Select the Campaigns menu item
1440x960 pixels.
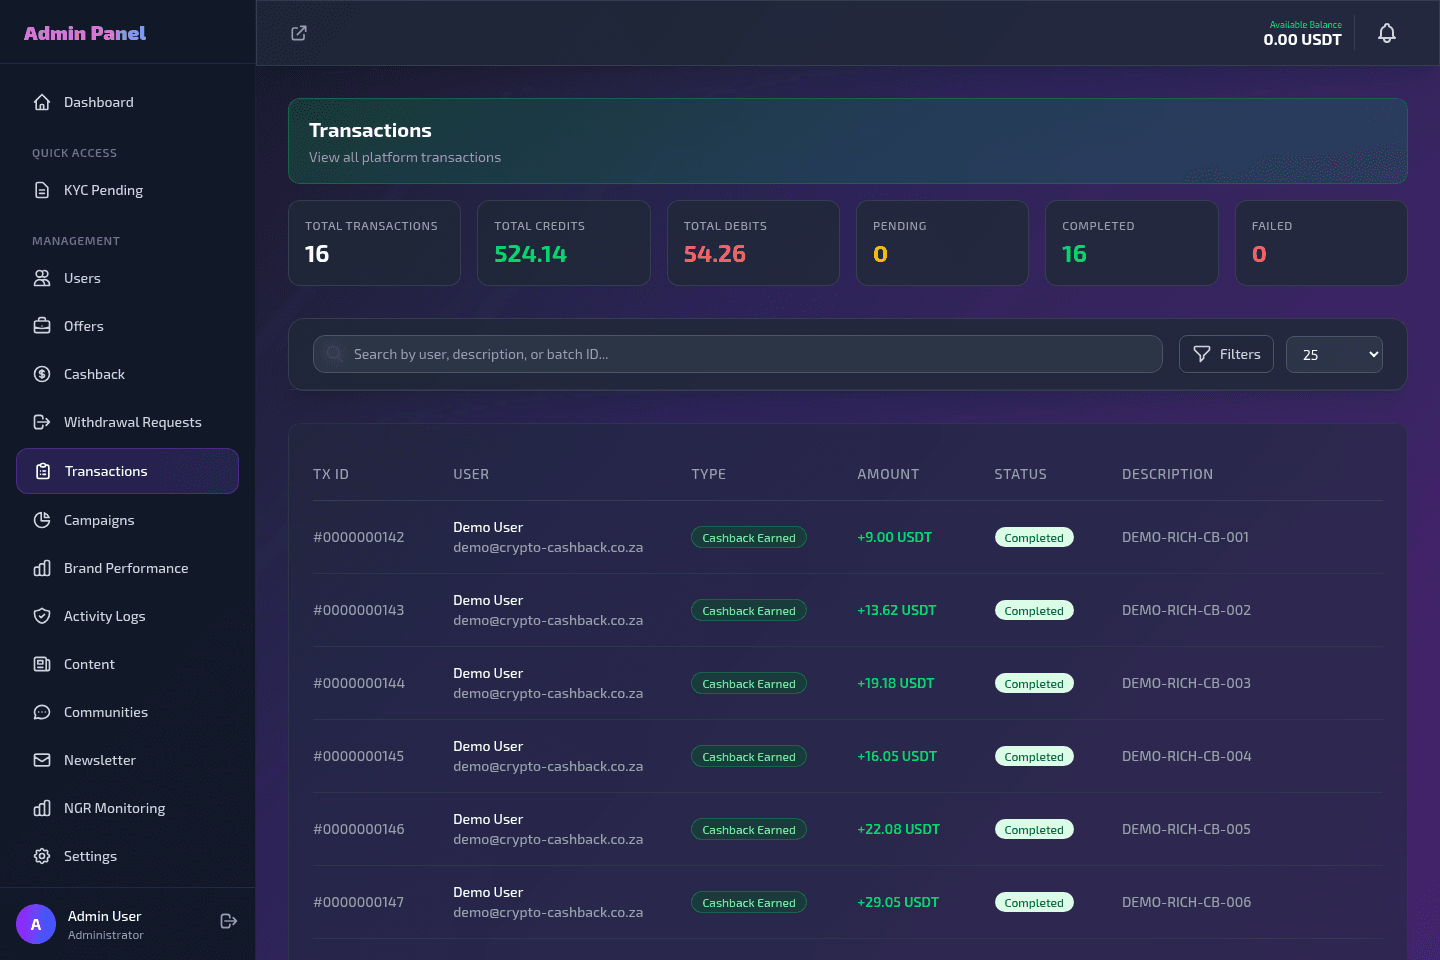(x=127, y=520)
